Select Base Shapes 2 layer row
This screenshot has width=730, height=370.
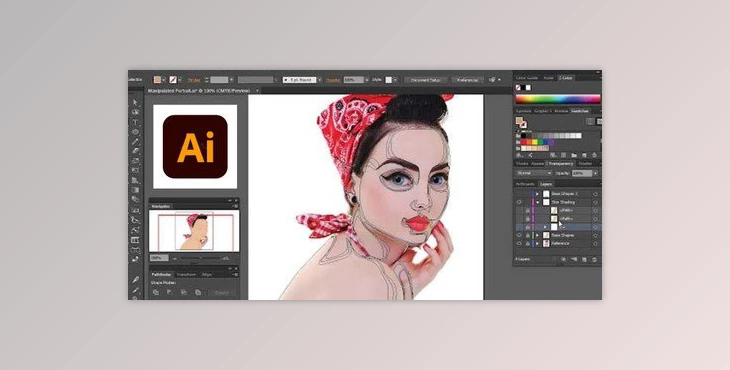click(557, 194)
